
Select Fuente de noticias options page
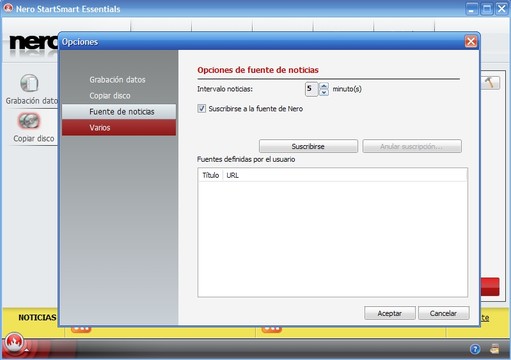119,112
